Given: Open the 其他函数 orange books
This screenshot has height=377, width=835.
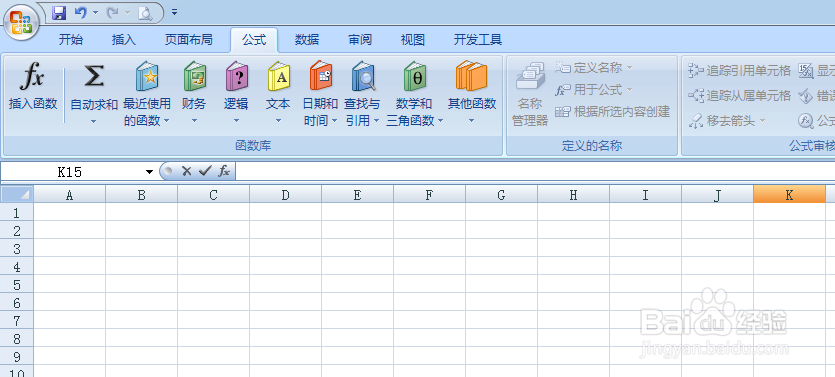Looking at the screenshot, I should 471,76.
